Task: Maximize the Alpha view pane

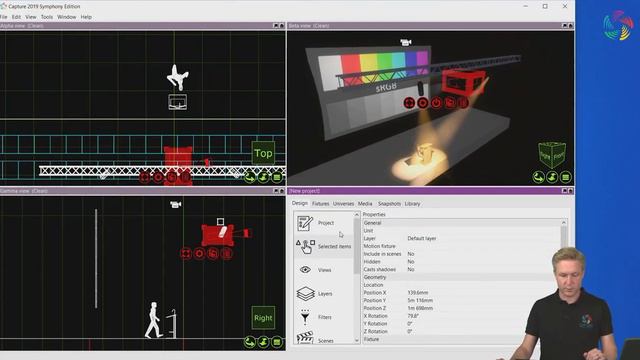Action: coord(276,26)
